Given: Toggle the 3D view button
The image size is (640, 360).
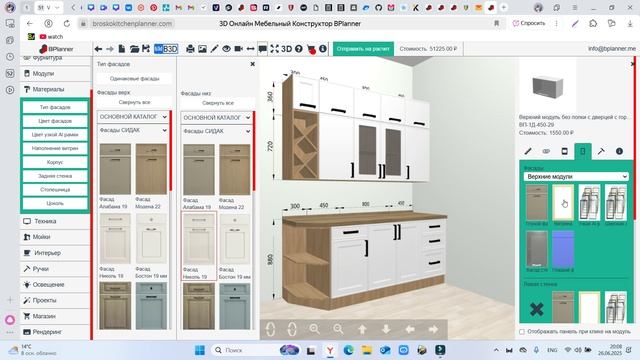Looking at the screenshot, I should 287,49.
